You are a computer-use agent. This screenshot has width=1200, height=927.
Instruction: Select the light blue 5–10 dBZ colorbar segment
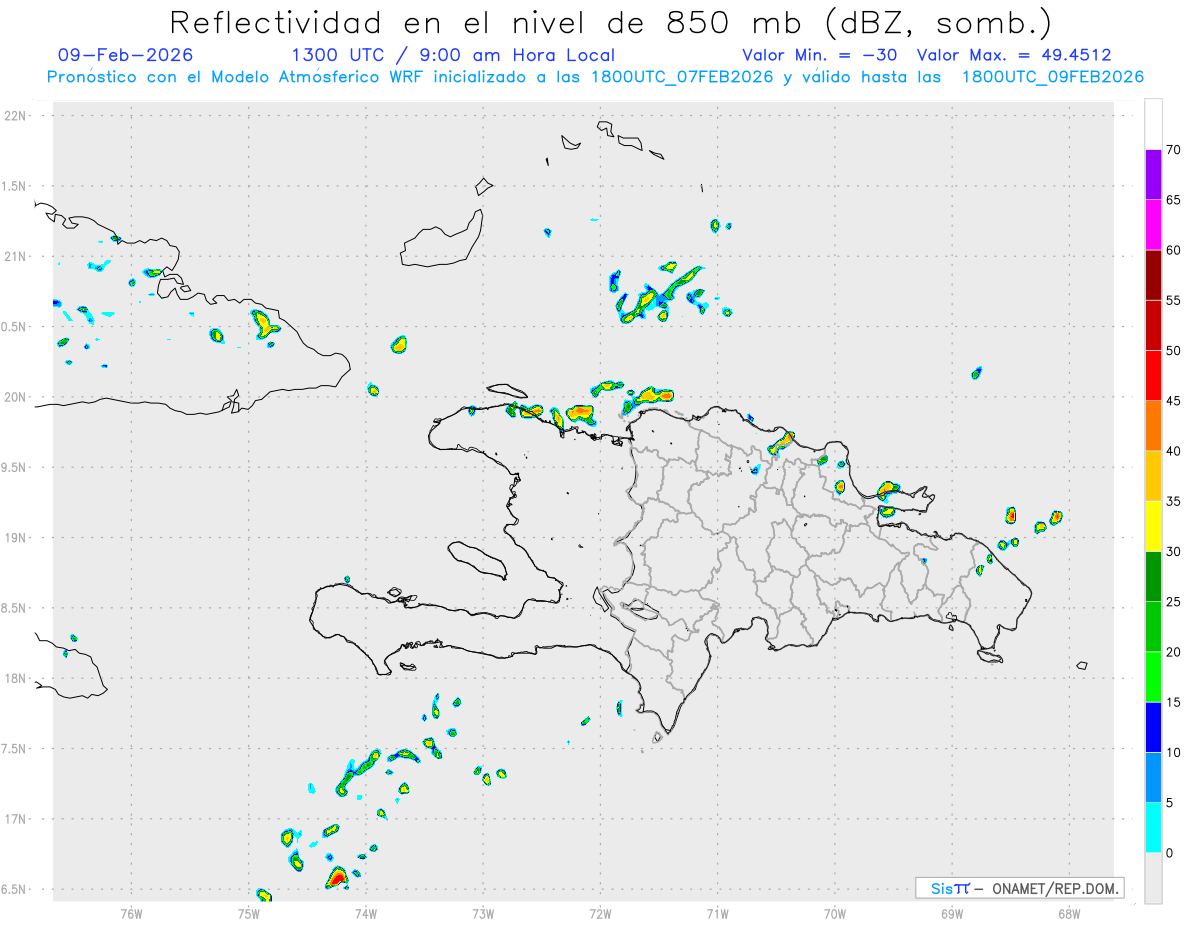coord(1153,777)
